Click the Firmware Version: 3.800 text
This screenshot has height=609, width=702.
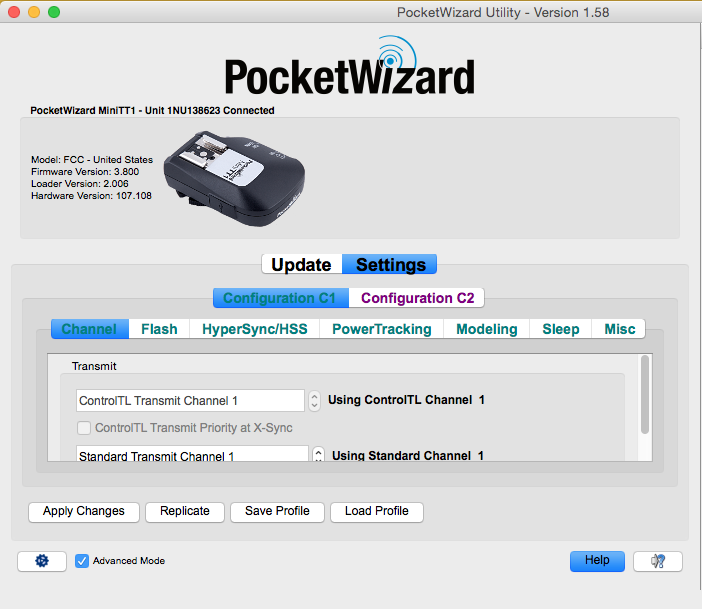tap(85, 172)
